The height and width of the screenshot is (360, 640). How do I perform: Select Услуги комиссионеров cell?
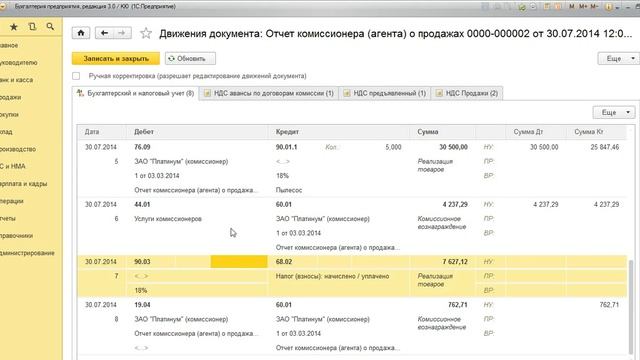click(x=168, y=219)
